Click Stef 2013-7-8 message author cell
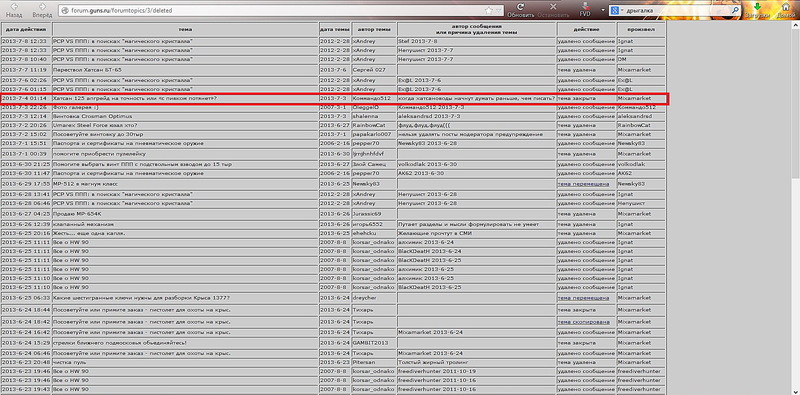 [x=477, y=41]
